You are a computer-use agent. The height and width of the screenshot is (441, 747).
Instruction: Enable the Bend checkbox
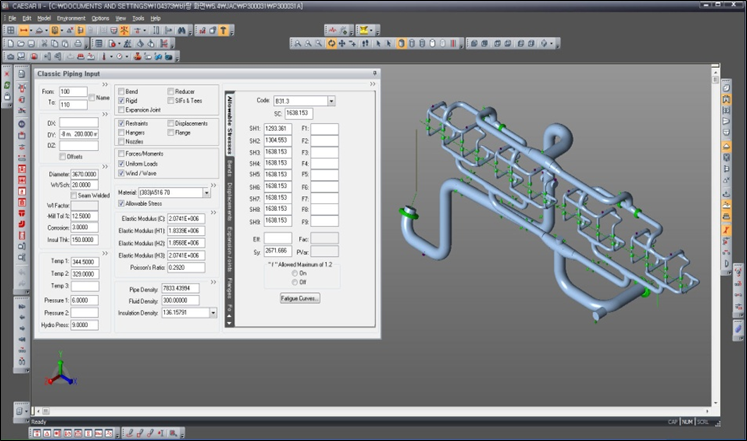coord(121,91)
